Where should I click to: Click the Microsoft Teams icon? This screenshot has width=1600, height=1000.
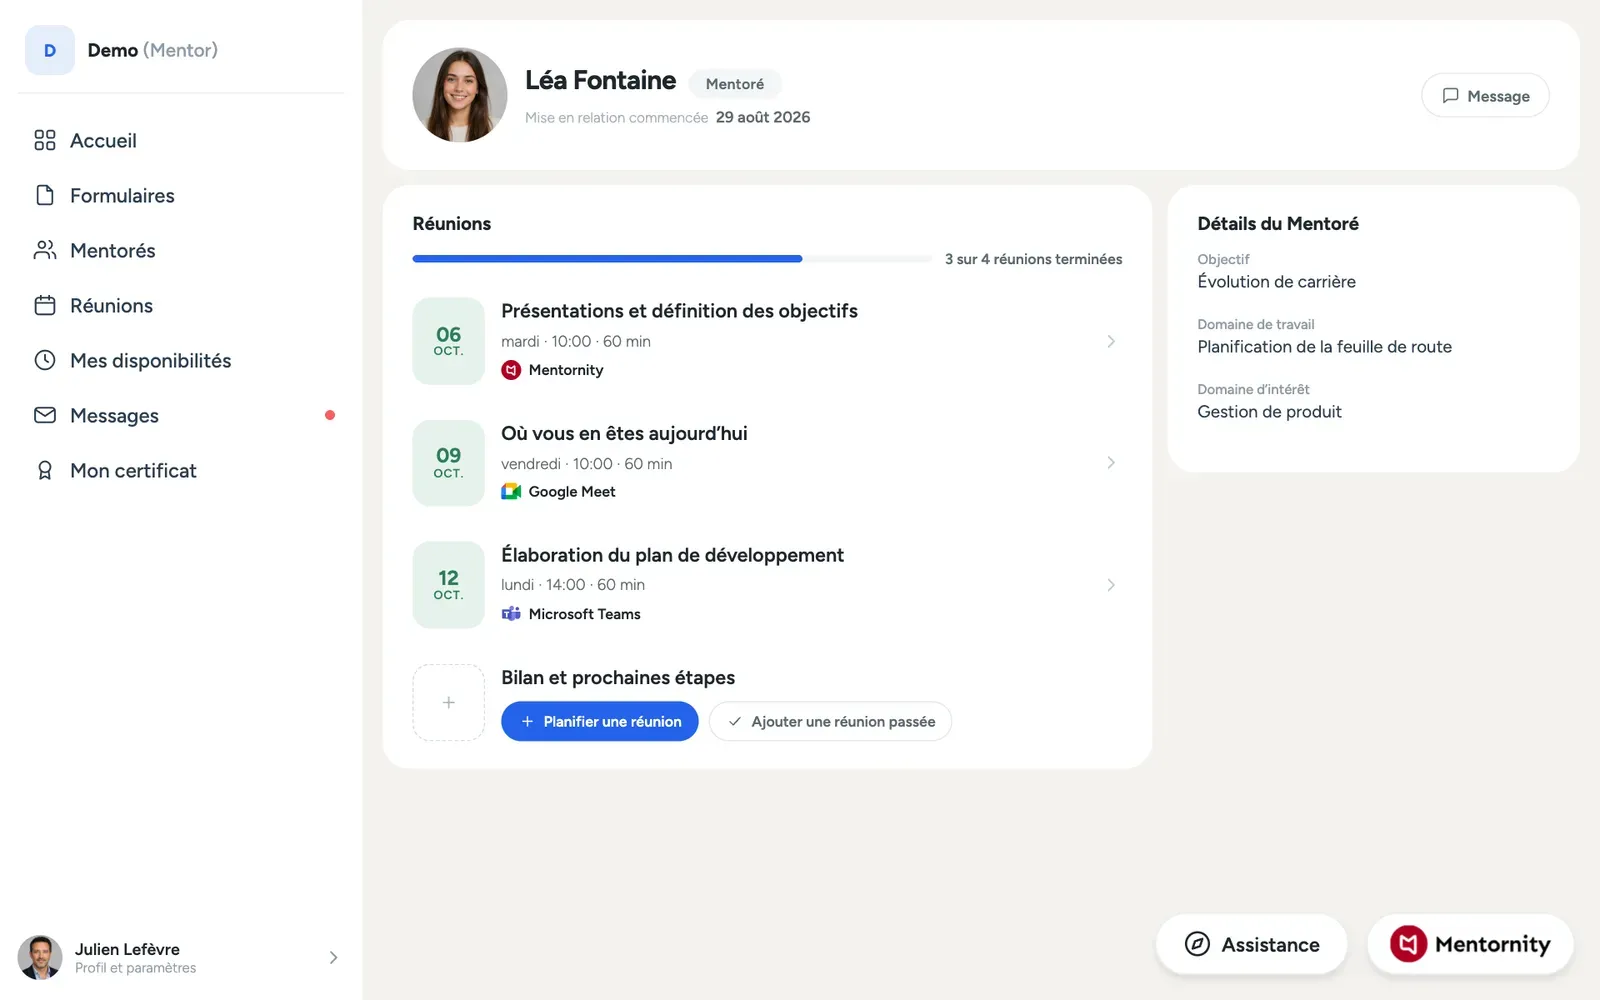(x=511, y=614)
